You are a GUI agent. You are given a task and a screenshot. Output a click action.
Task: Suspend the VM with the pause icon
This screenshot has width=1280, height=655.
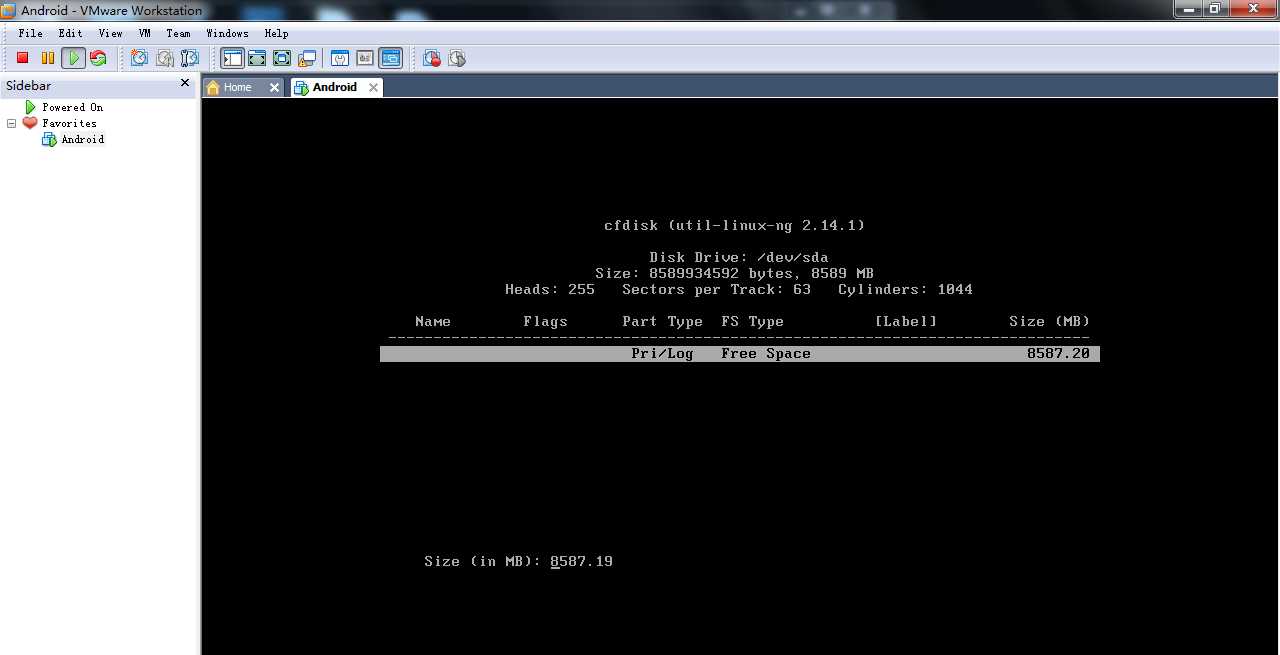point(47,58)
